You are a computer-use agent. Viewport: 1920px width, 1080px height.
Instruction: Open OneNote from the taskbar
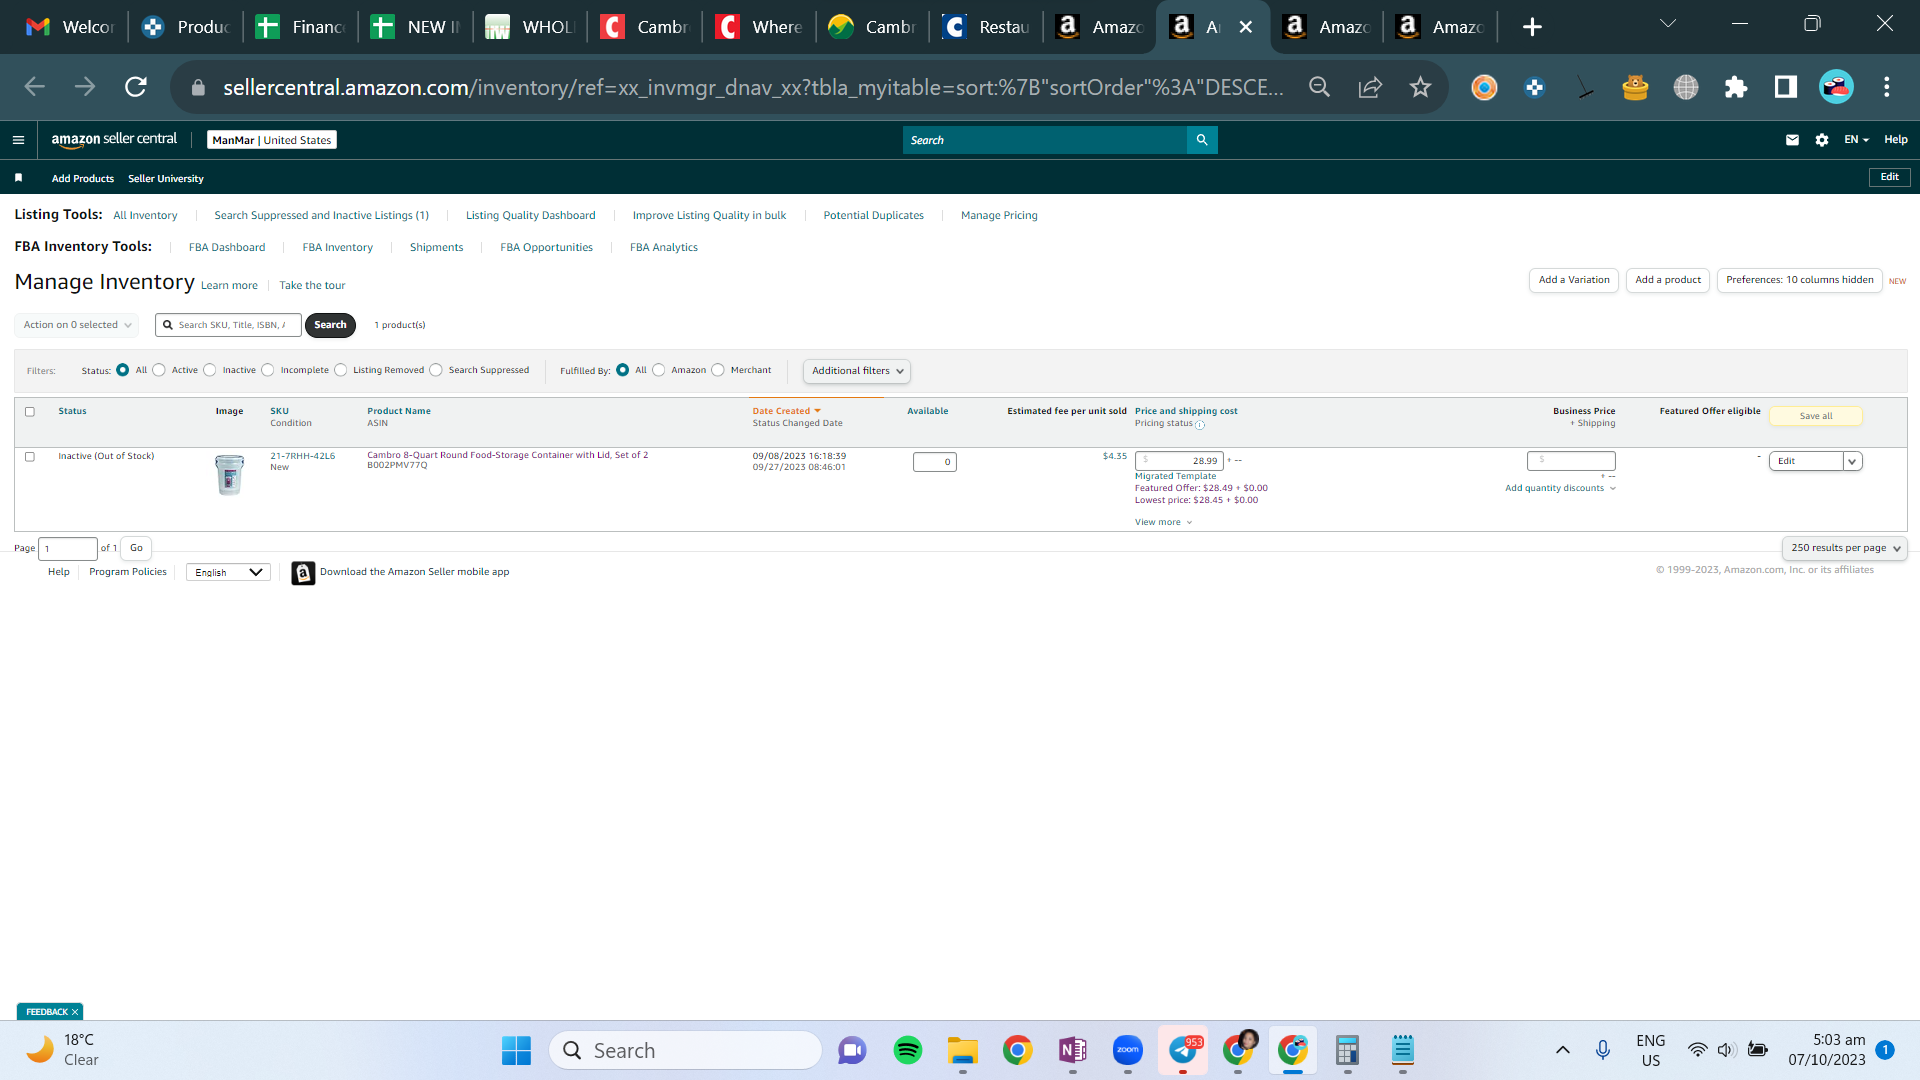1073,1050
